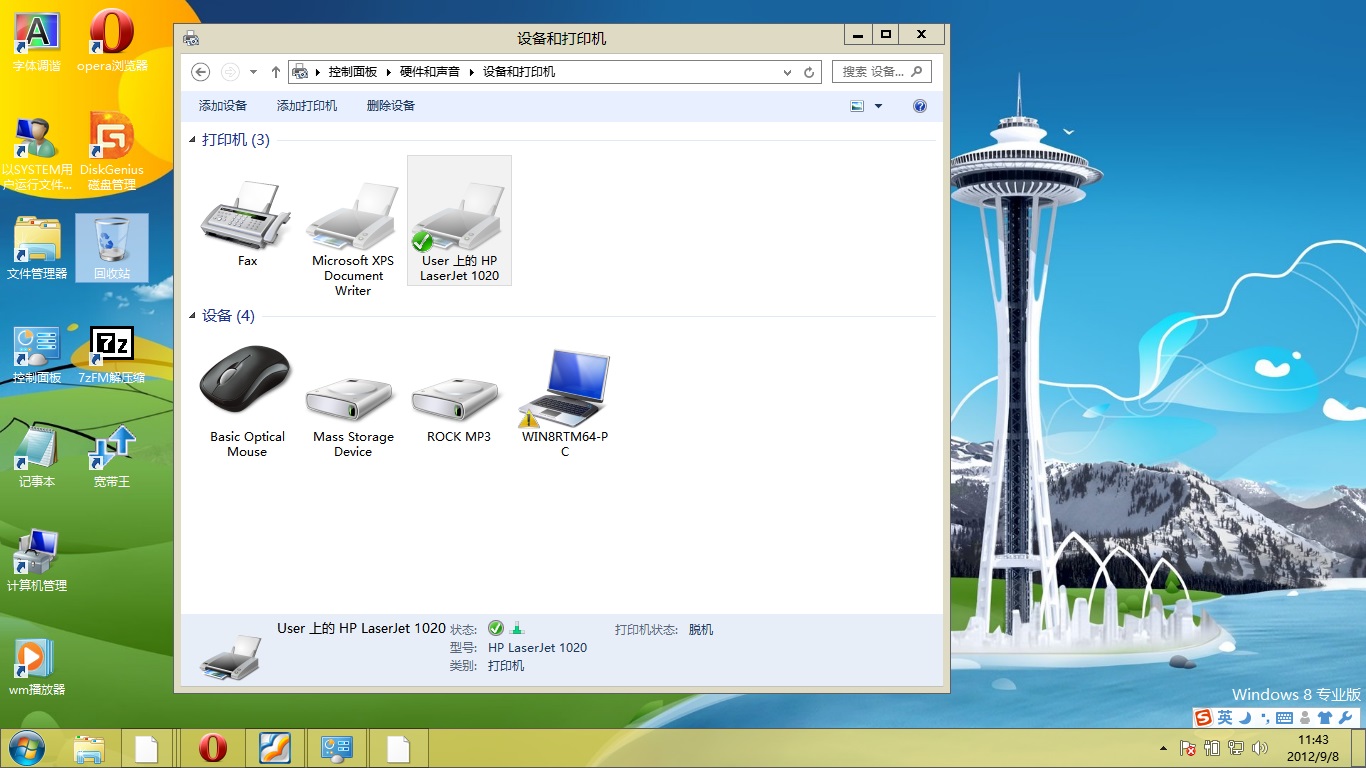Image resolution: width=1366 pixels, height=768 pixels.
Task: Open the 字体调谐 desktop shortcut
Action: click(x=37, y=41)
